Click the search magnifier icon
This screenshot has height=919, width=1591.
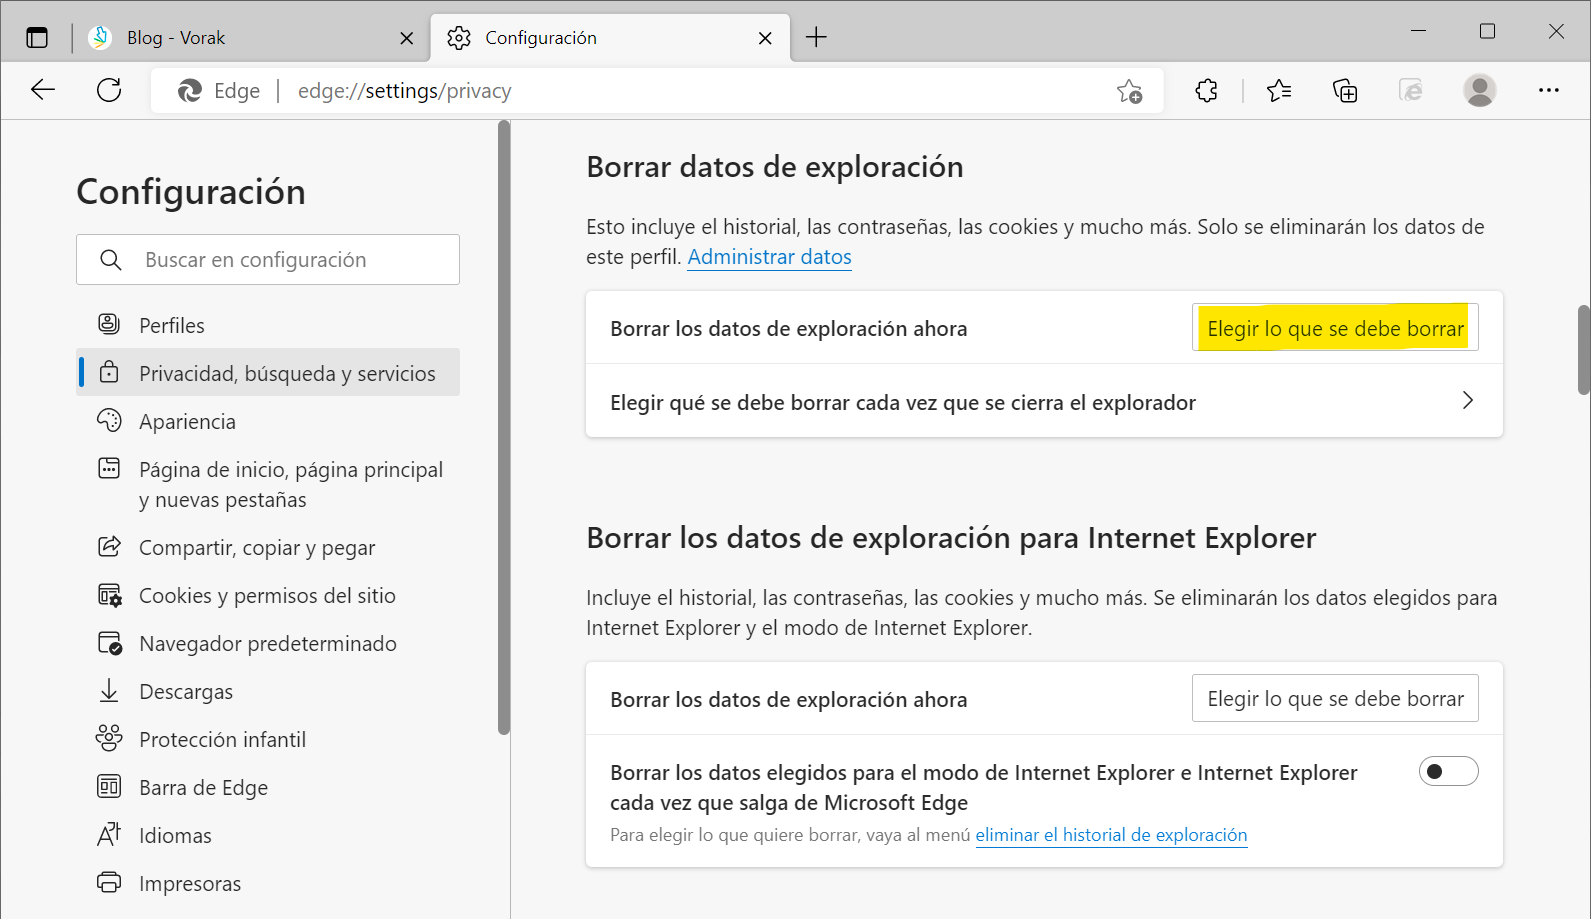pyautogui.click(x=111, y=260)
